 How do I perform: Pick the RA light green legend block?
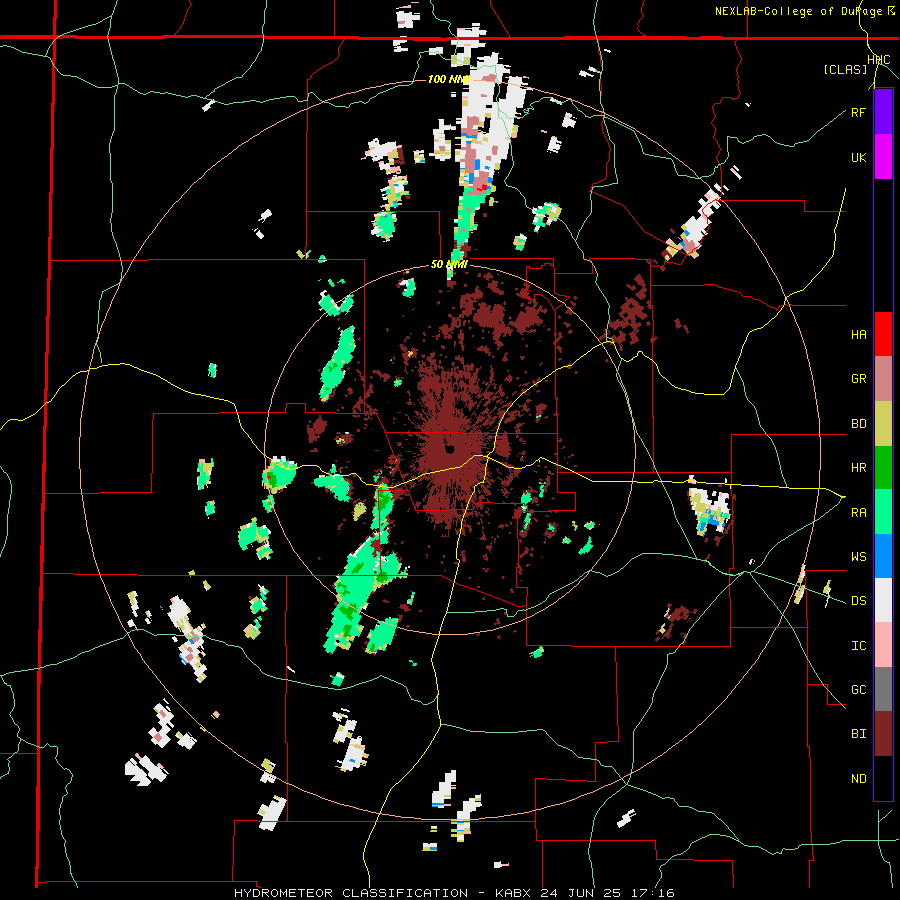coord(883,512)
